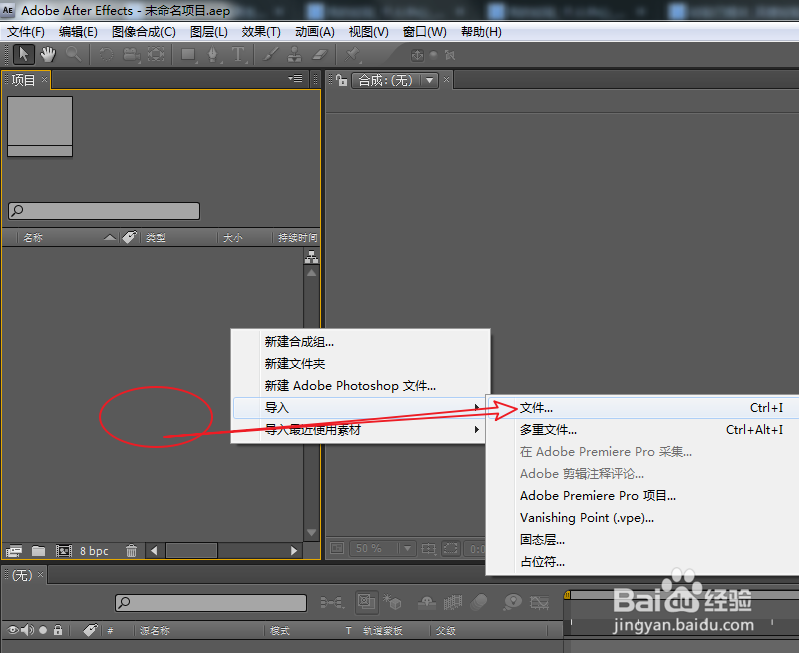Select 文件... import option
The height and width of the screenshot is (653, 799).
coord(643,408)
